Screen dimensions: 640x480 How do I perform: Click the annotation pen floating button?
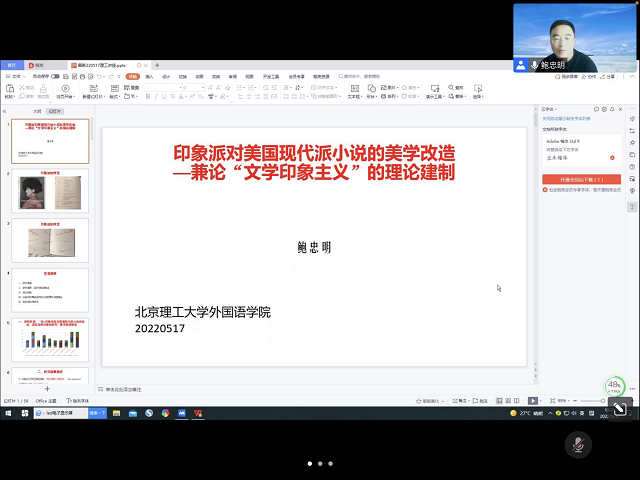620,408
